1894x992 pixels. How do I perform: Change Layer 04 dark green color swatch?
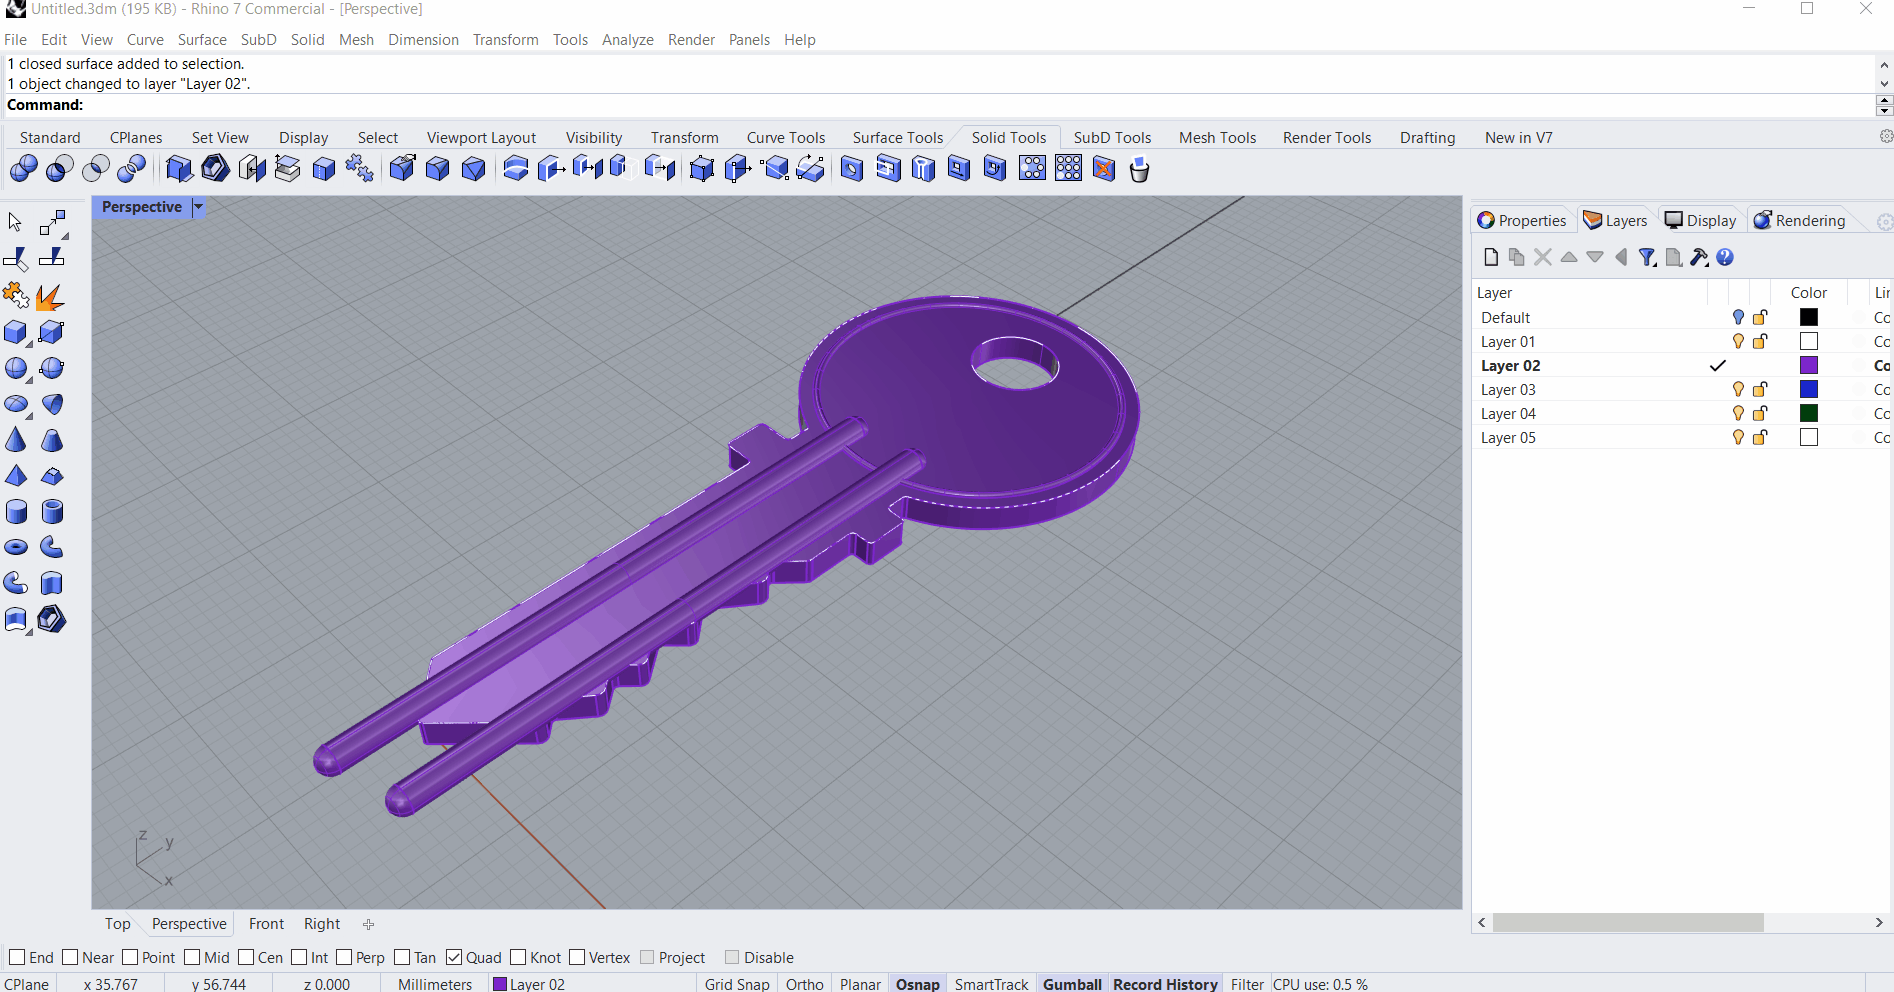[x=1809, y=413]
